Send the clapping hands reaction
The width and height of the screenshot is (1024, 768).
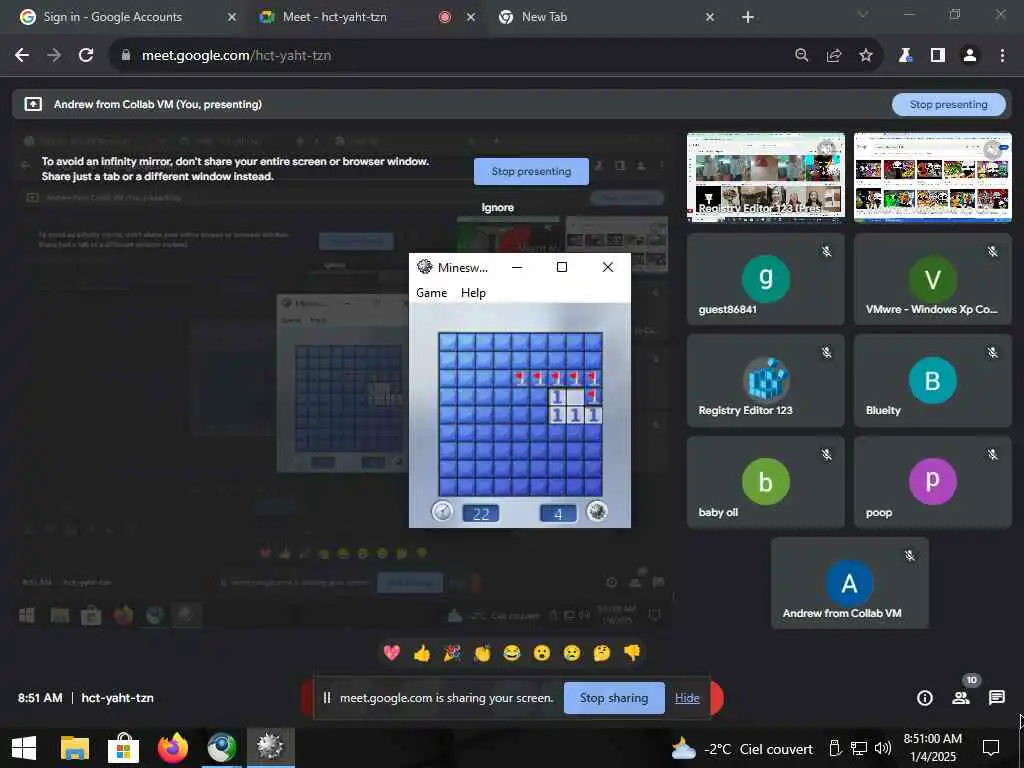482,652
